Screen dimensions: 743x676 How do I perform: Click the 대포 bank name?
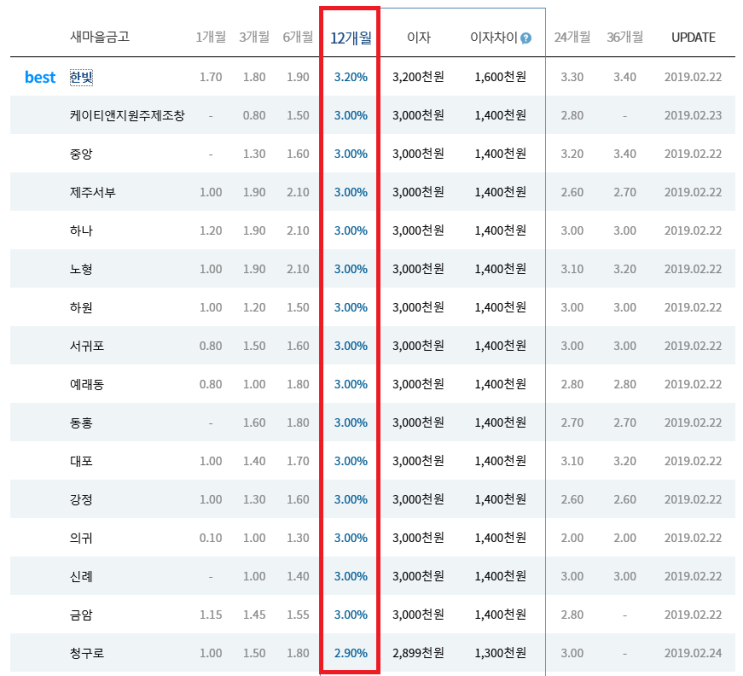81,461
